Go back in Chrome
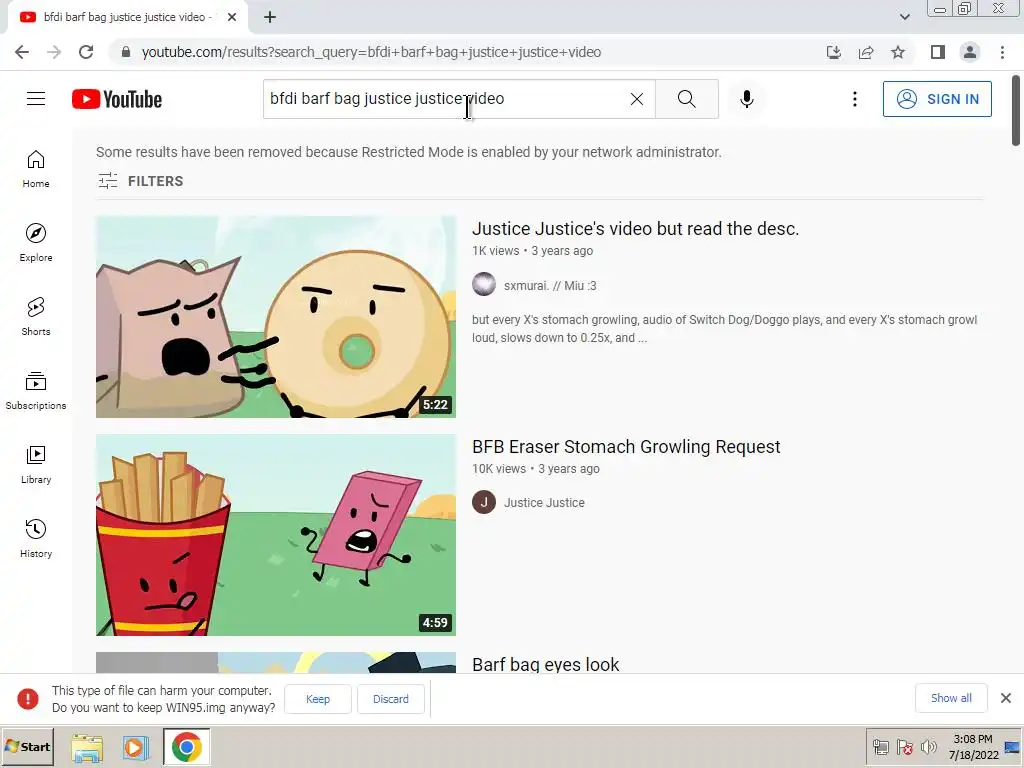The width and height of the screenshot is (1024, 768). (22, 52)
